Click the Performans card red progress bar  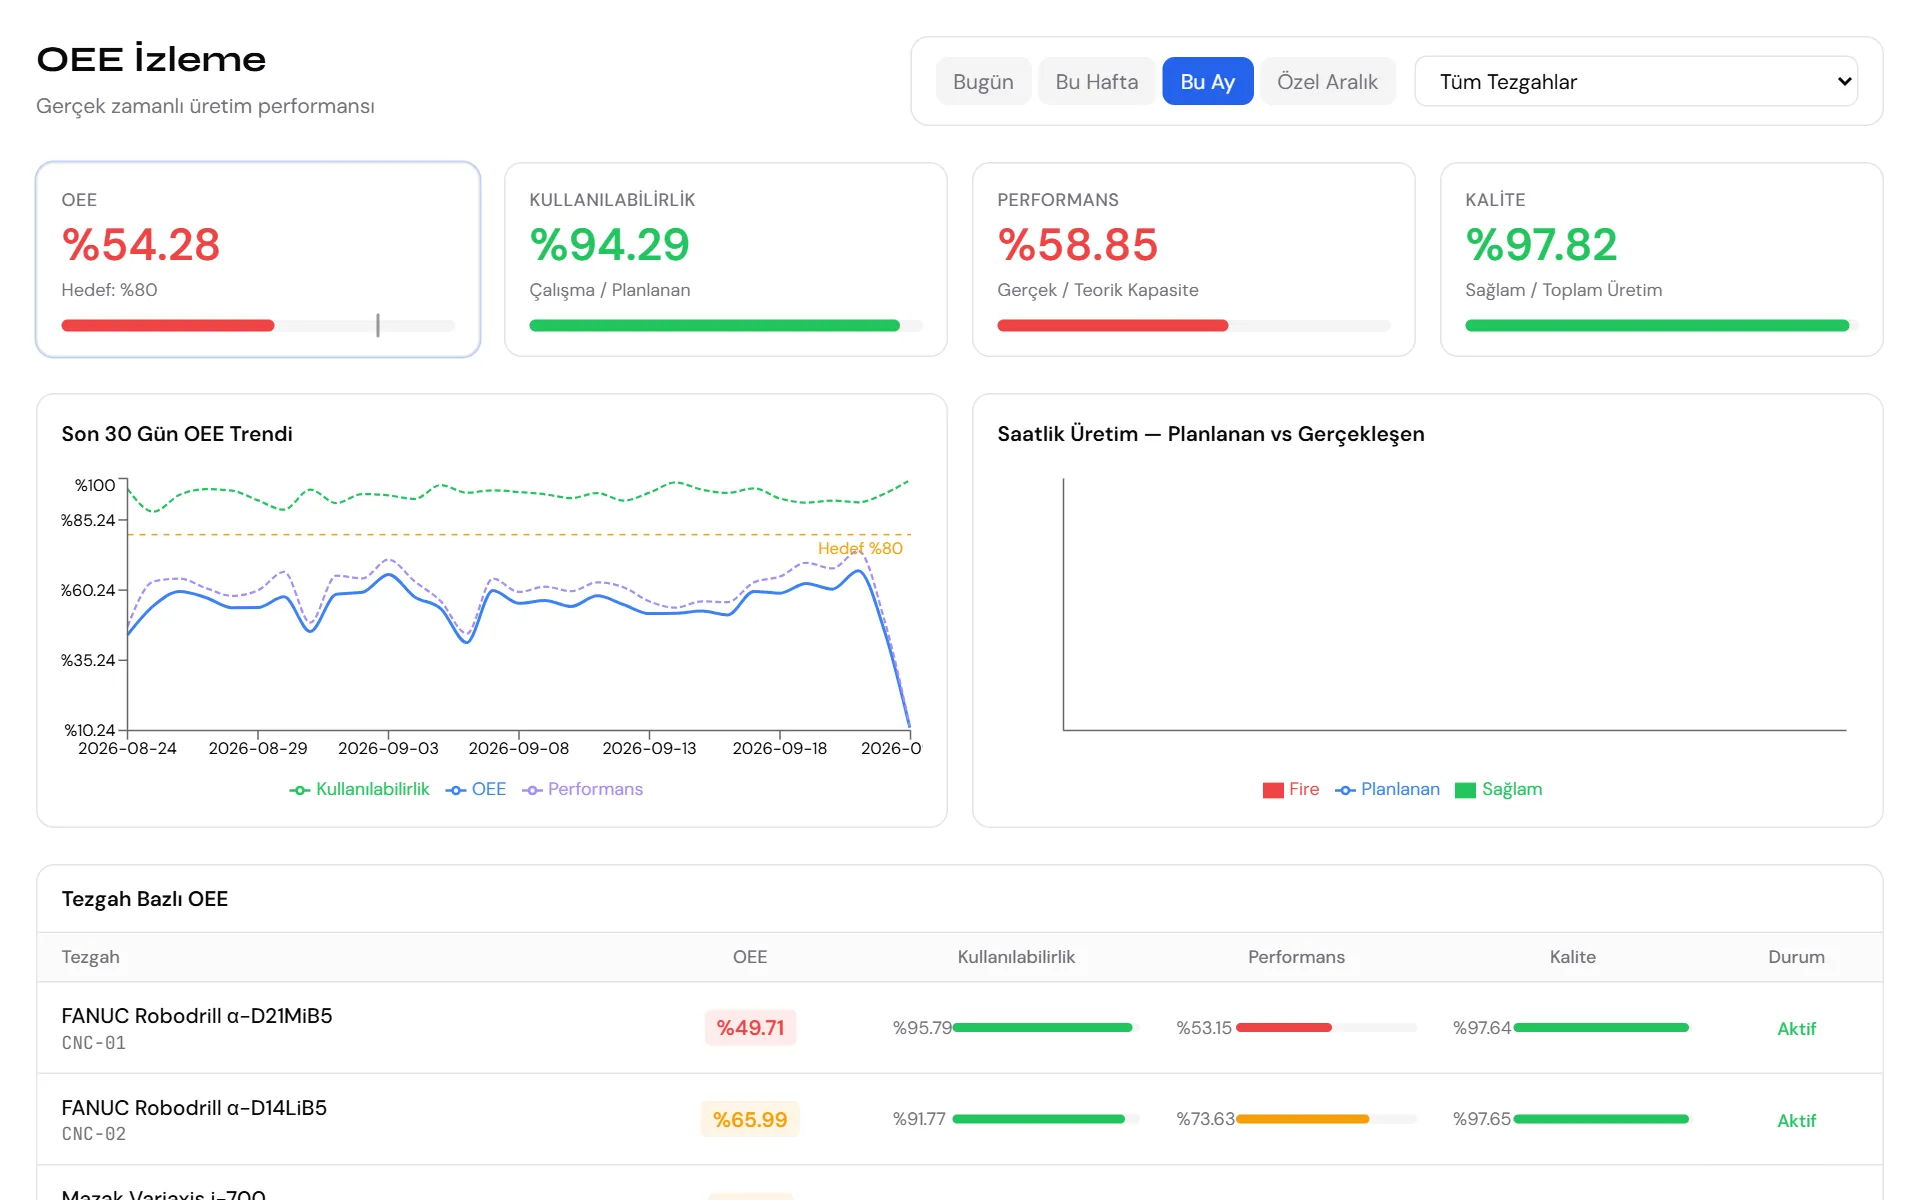[x=1113, y=325]
